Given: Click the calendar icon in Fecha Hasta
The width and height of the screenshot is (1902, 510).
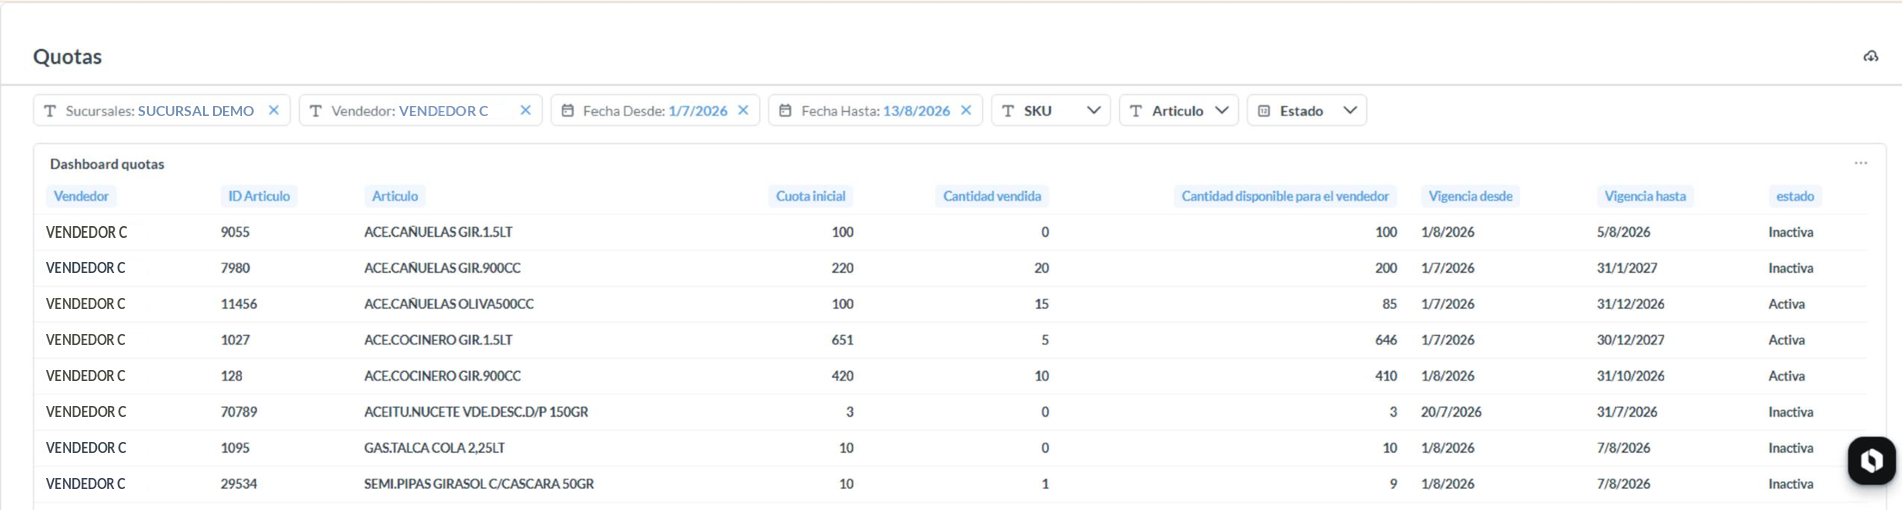Looking at the screenshot, I should (785, 111).
